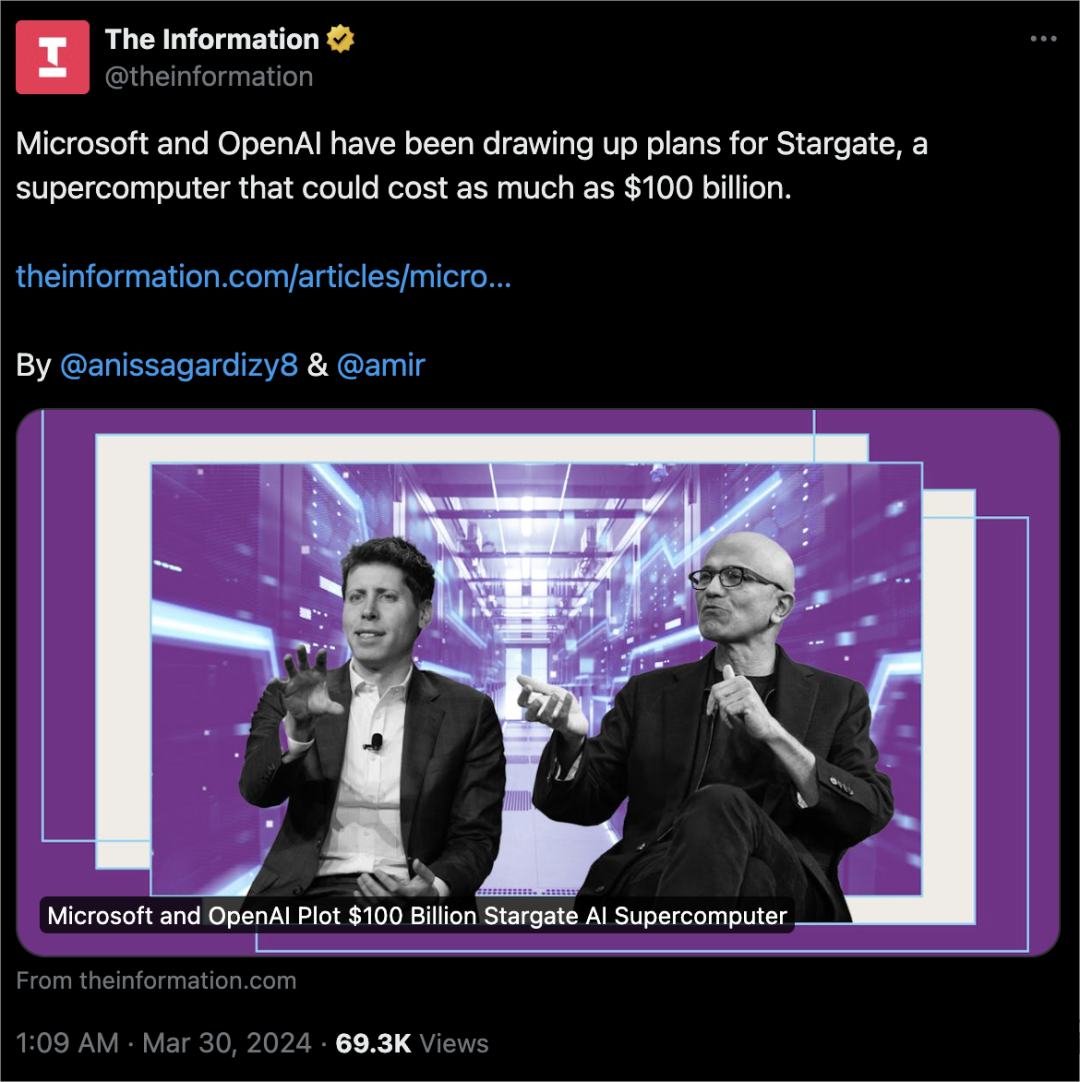View the 69.3K view count
The height and width of the screenshot is (1082, 1080).
coord(373,1043)
